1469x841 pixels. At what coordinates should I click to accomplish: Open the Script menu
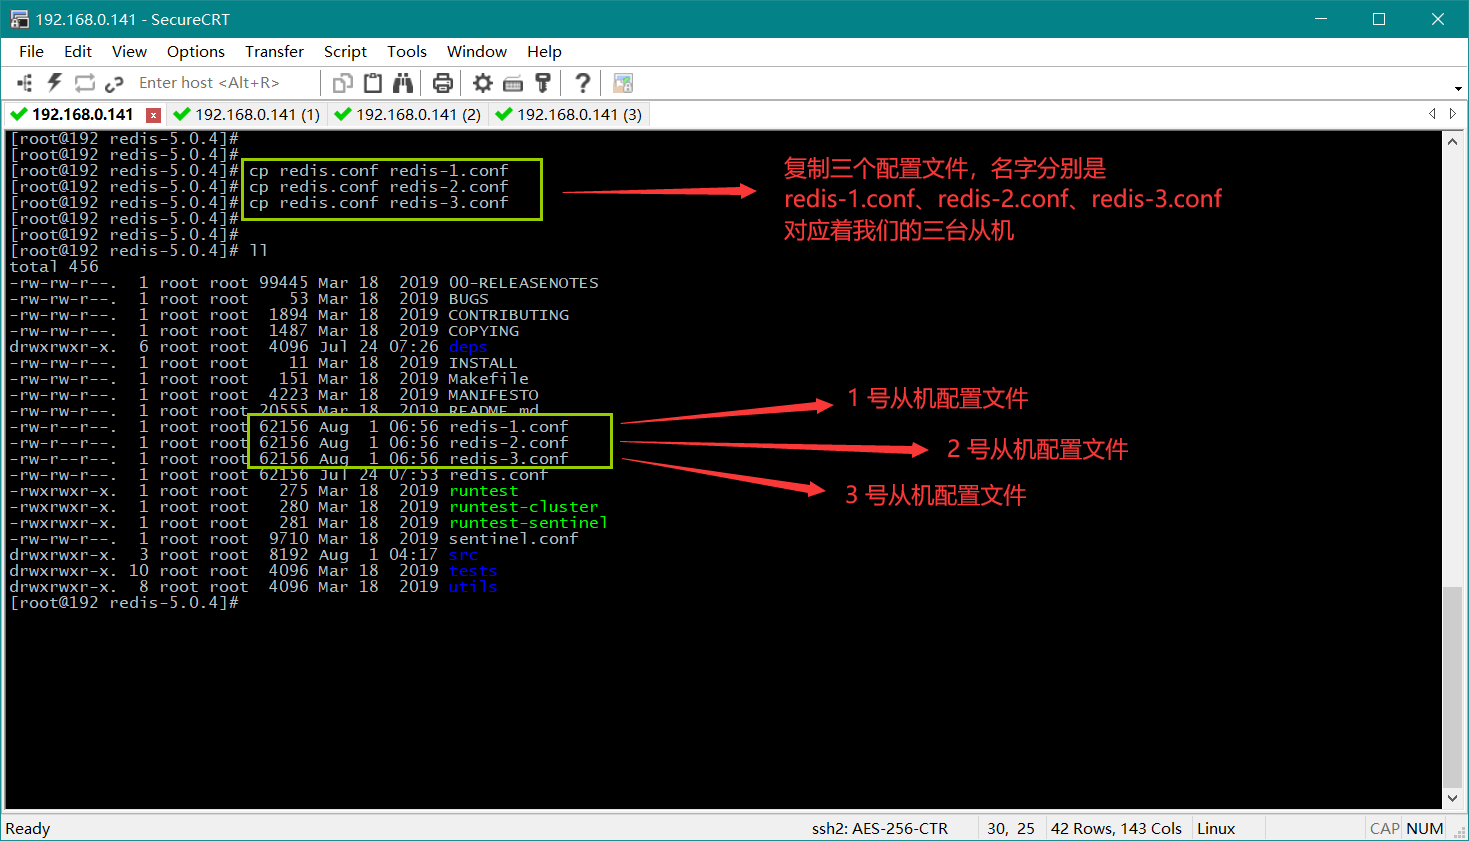pos(345,51)
